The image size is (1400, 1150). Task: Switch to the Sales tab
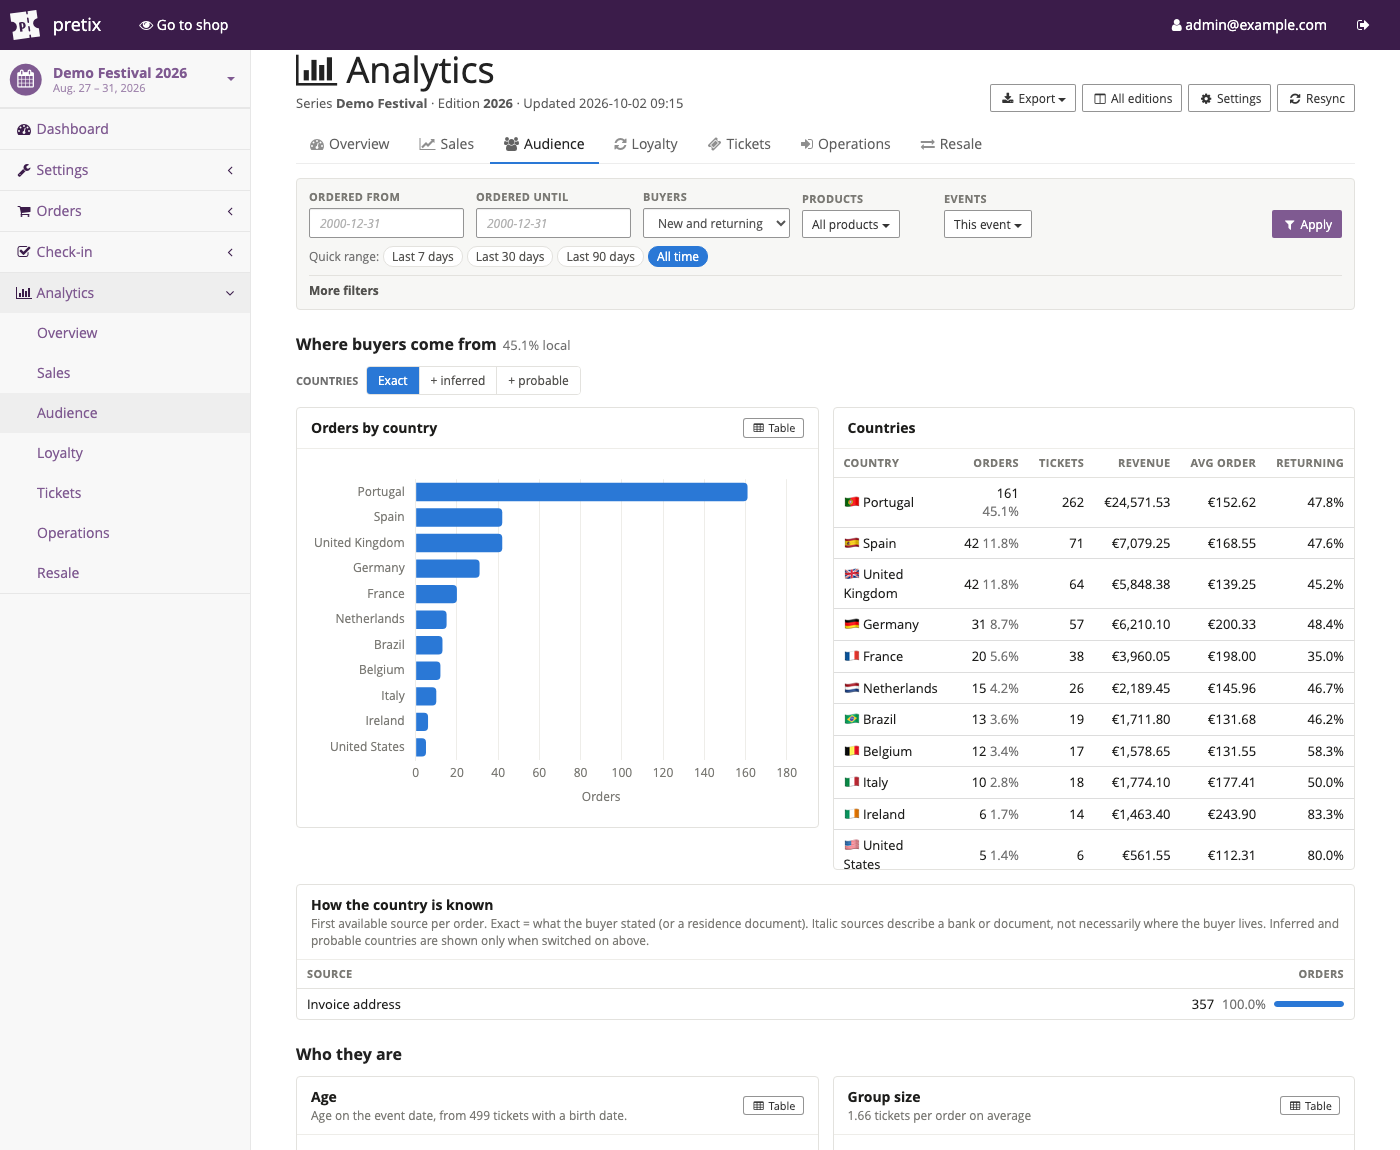tap(447, 144)
